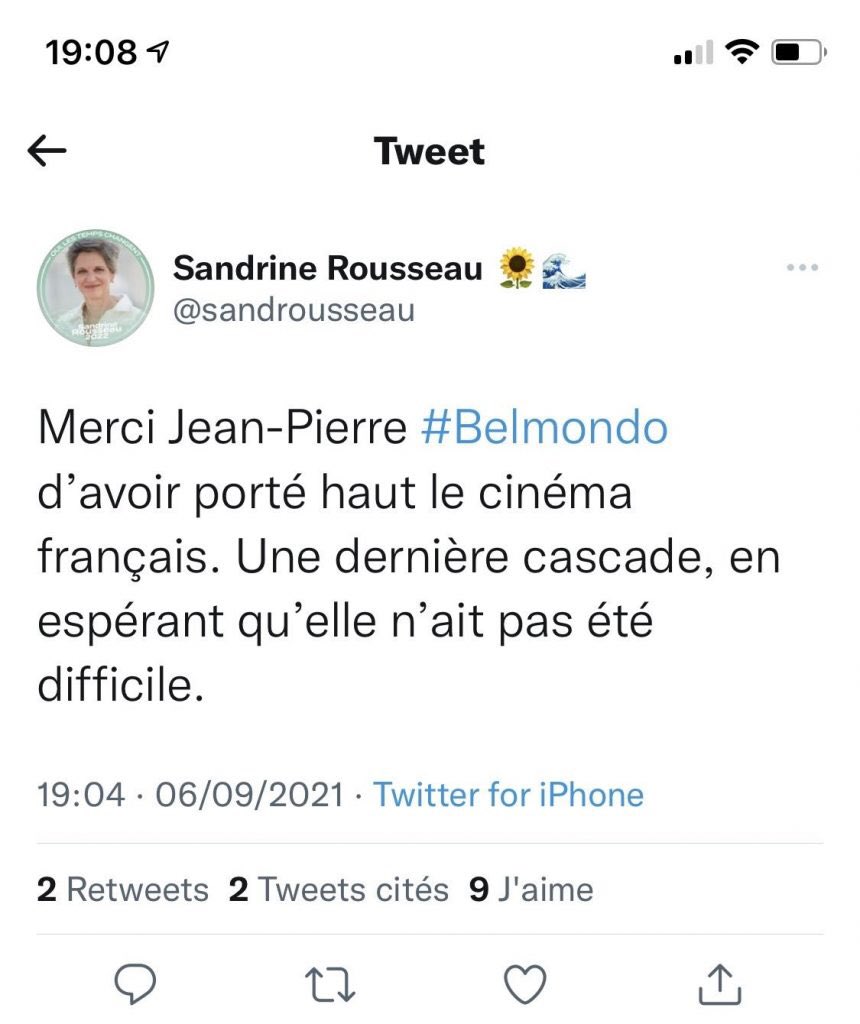
Task: View the 2 Retweets list
Action: pyautogui.click(x=123, y=890)
